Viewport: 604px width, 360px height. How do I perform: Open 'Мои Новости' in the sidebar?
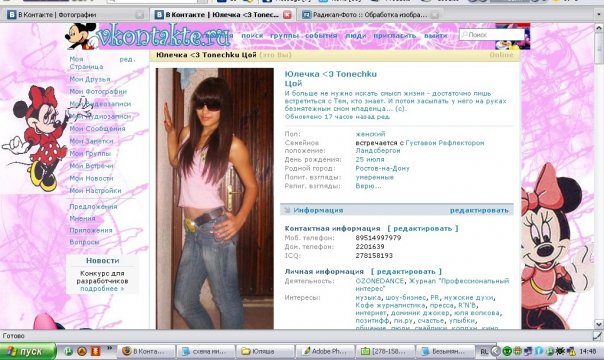pyautogui.click(x=91, y=178)
